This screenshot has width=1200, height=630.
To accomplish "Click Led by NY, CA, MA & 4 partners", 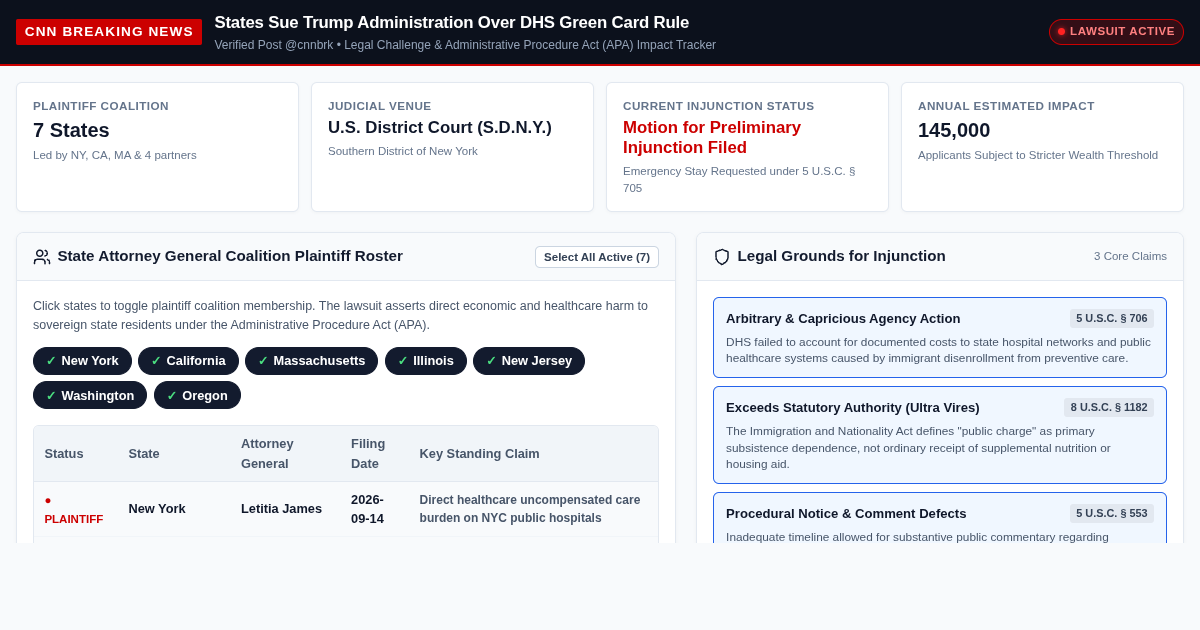I will pyautogui.click(x=115, y=155).
